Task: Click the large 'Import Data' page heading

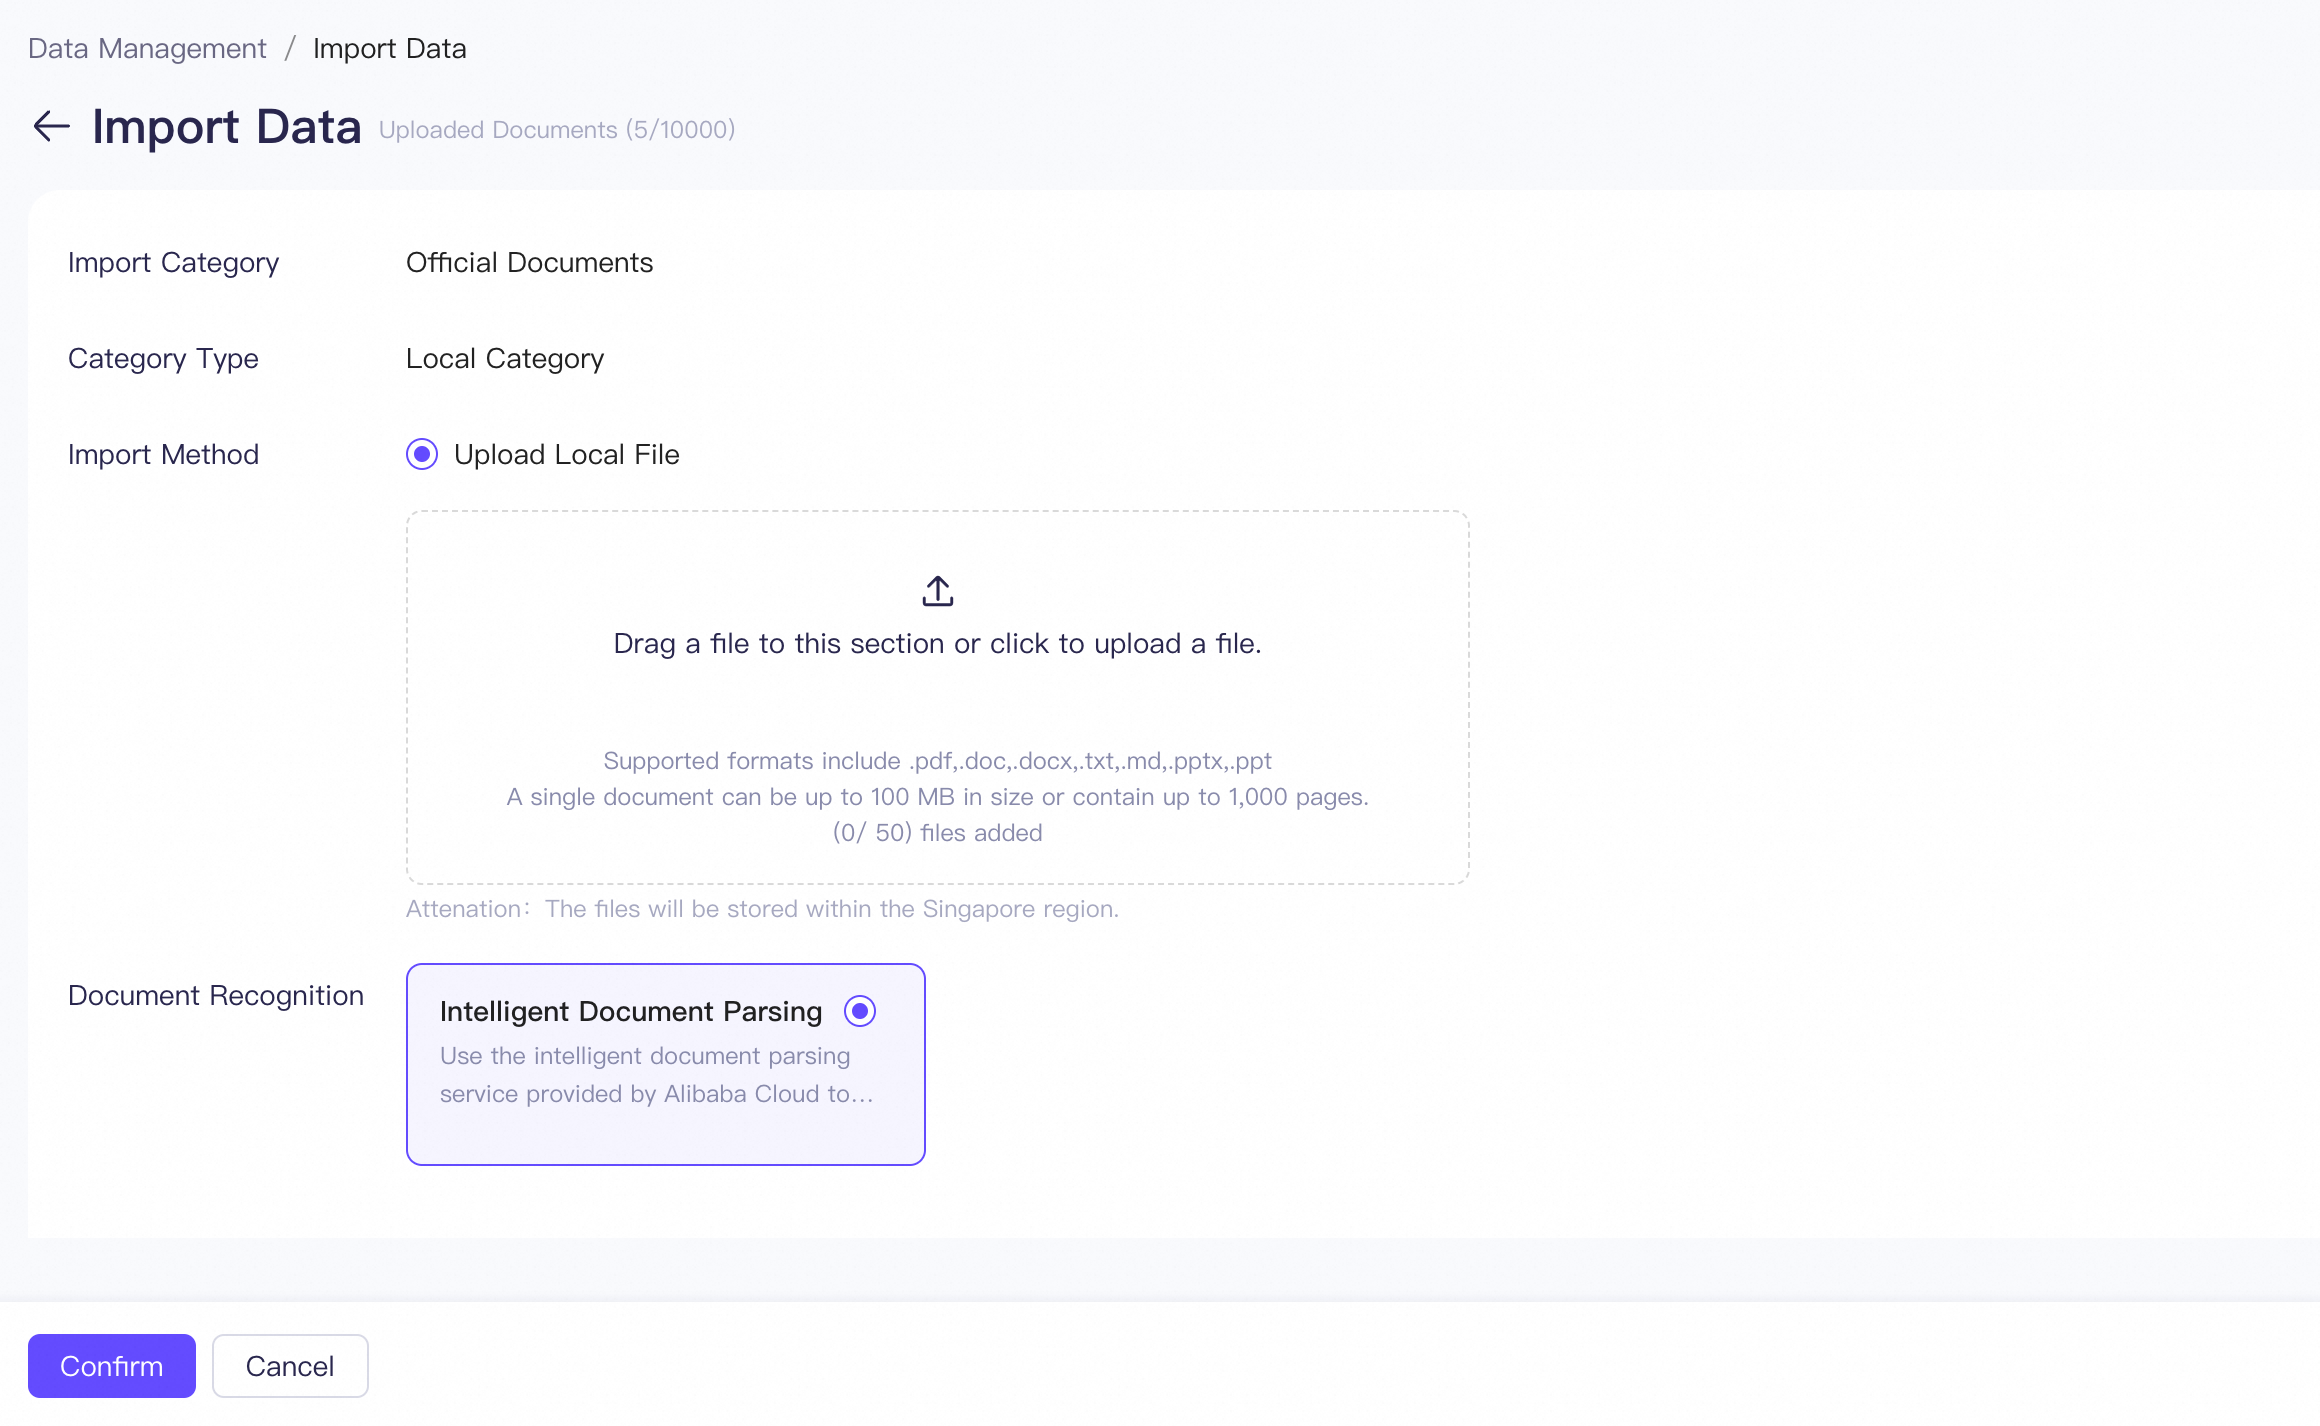Action: tap(227, 127)
